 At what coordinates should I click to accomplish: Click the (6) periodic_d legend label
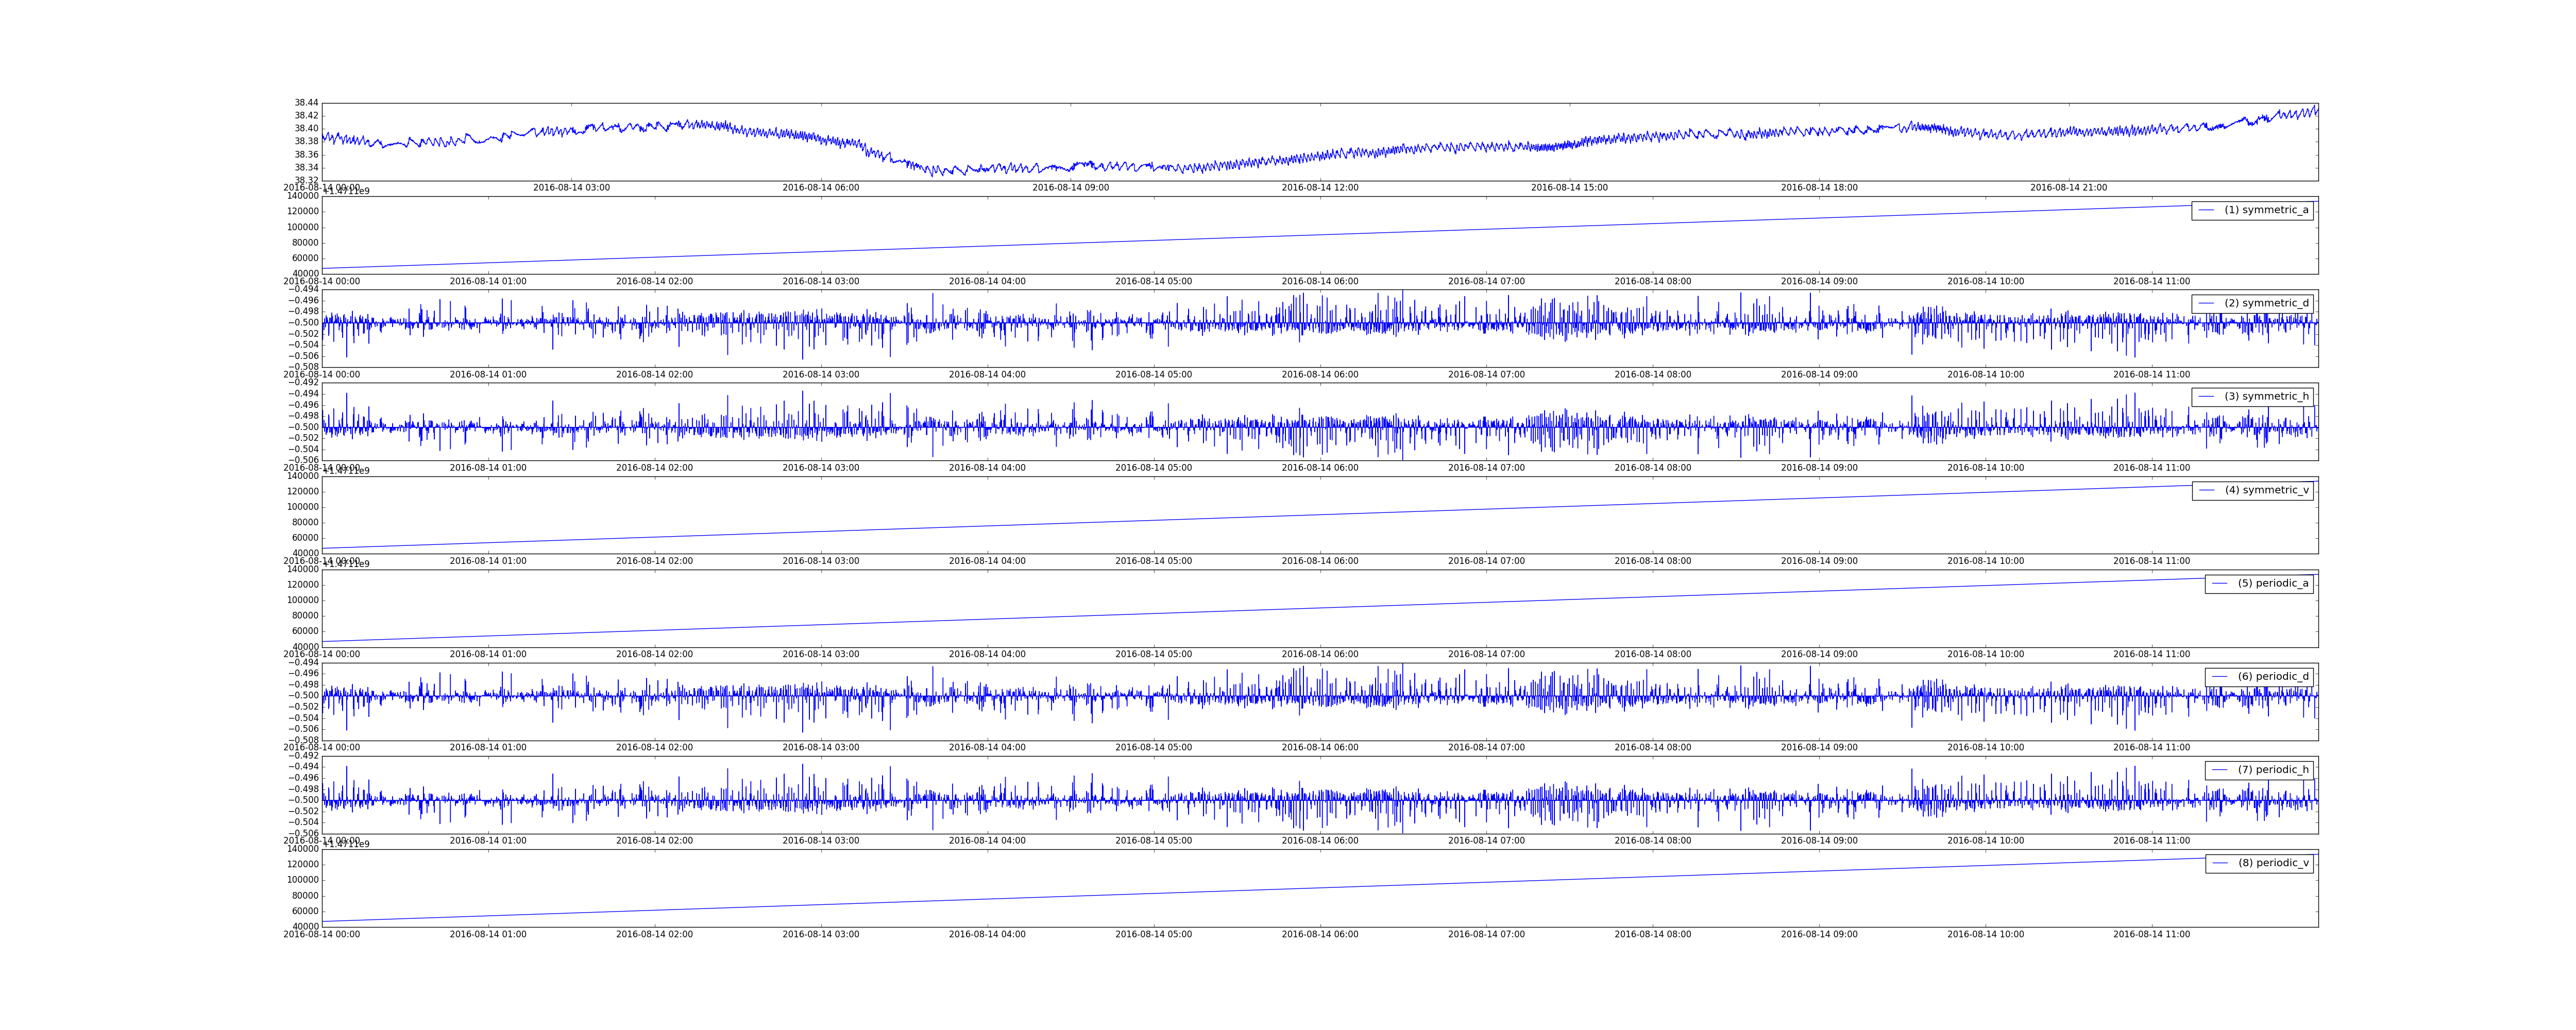(2273, 676)
